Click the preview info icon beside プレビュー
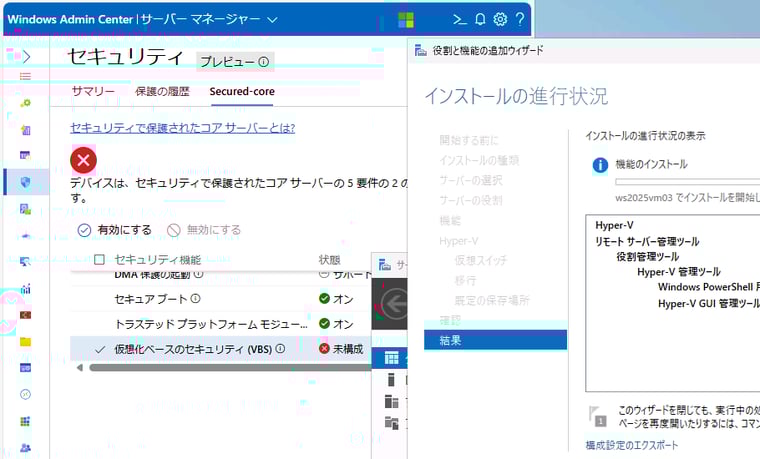 pos(263,62)
